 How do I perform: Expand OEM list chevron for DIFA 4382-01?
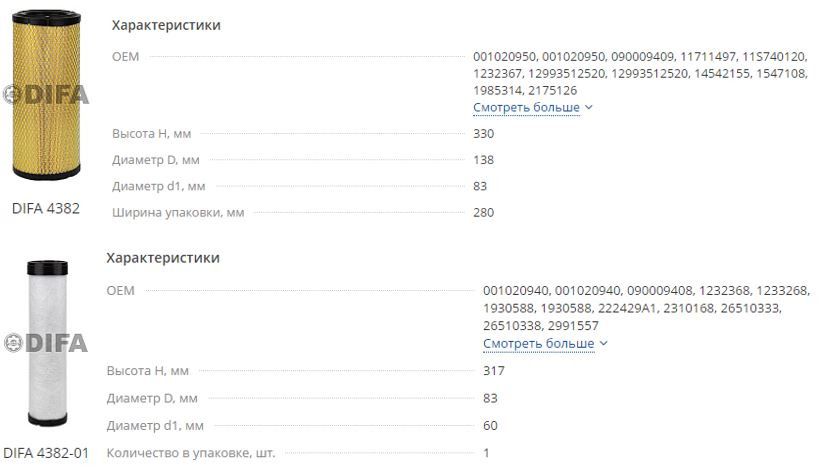(603, 344)
